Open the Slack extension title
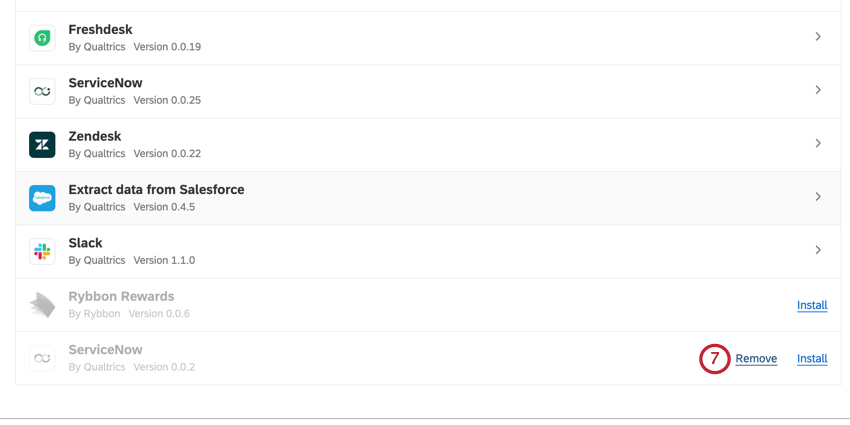The height and width of the screenshot is (425, 850). 85,243
